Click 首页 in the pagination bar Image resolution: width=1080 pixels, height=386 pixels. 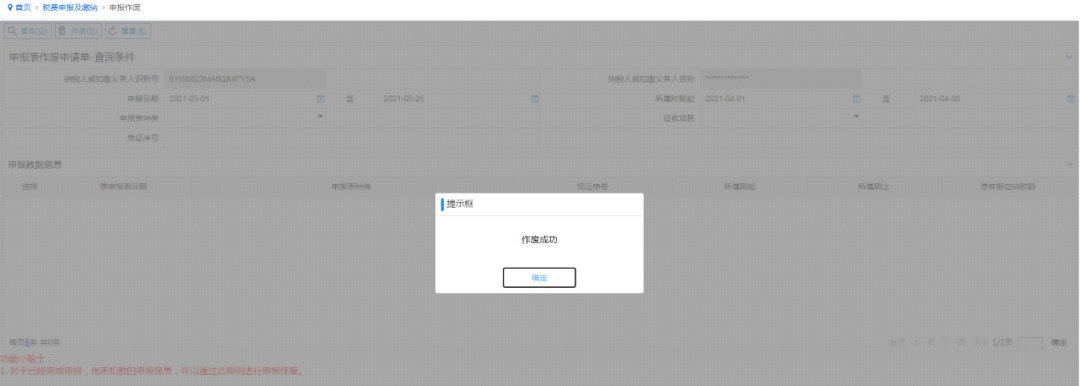pos(897,342)
